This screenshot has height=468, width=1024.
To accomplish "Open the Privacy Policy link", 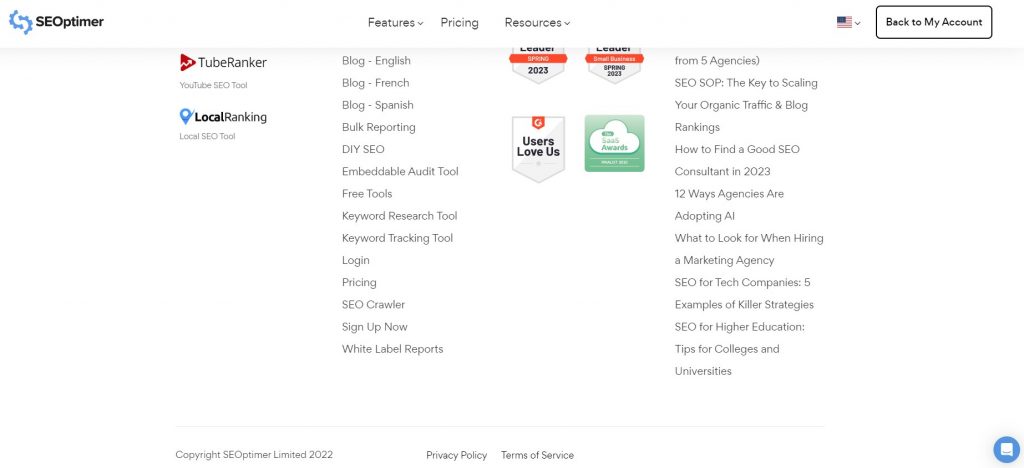I will [x=456, y=455].
